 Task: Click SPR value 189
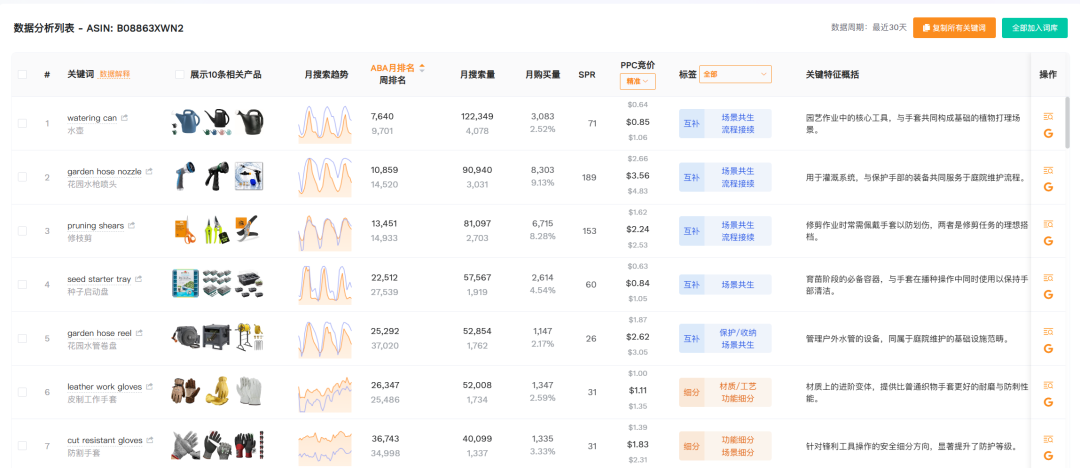point(589,177)
